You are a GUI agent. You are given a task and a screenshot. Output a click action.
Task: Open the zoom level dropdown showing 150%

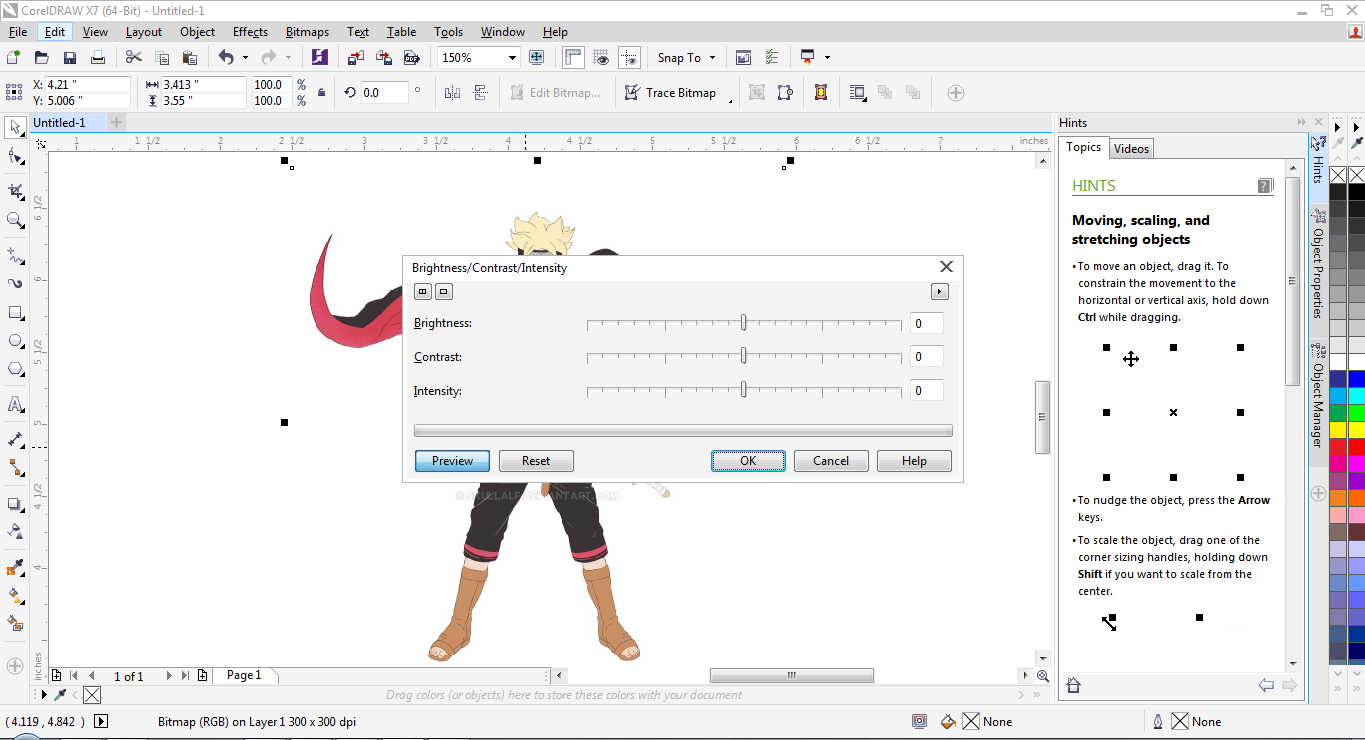click(x=512, y=58)
